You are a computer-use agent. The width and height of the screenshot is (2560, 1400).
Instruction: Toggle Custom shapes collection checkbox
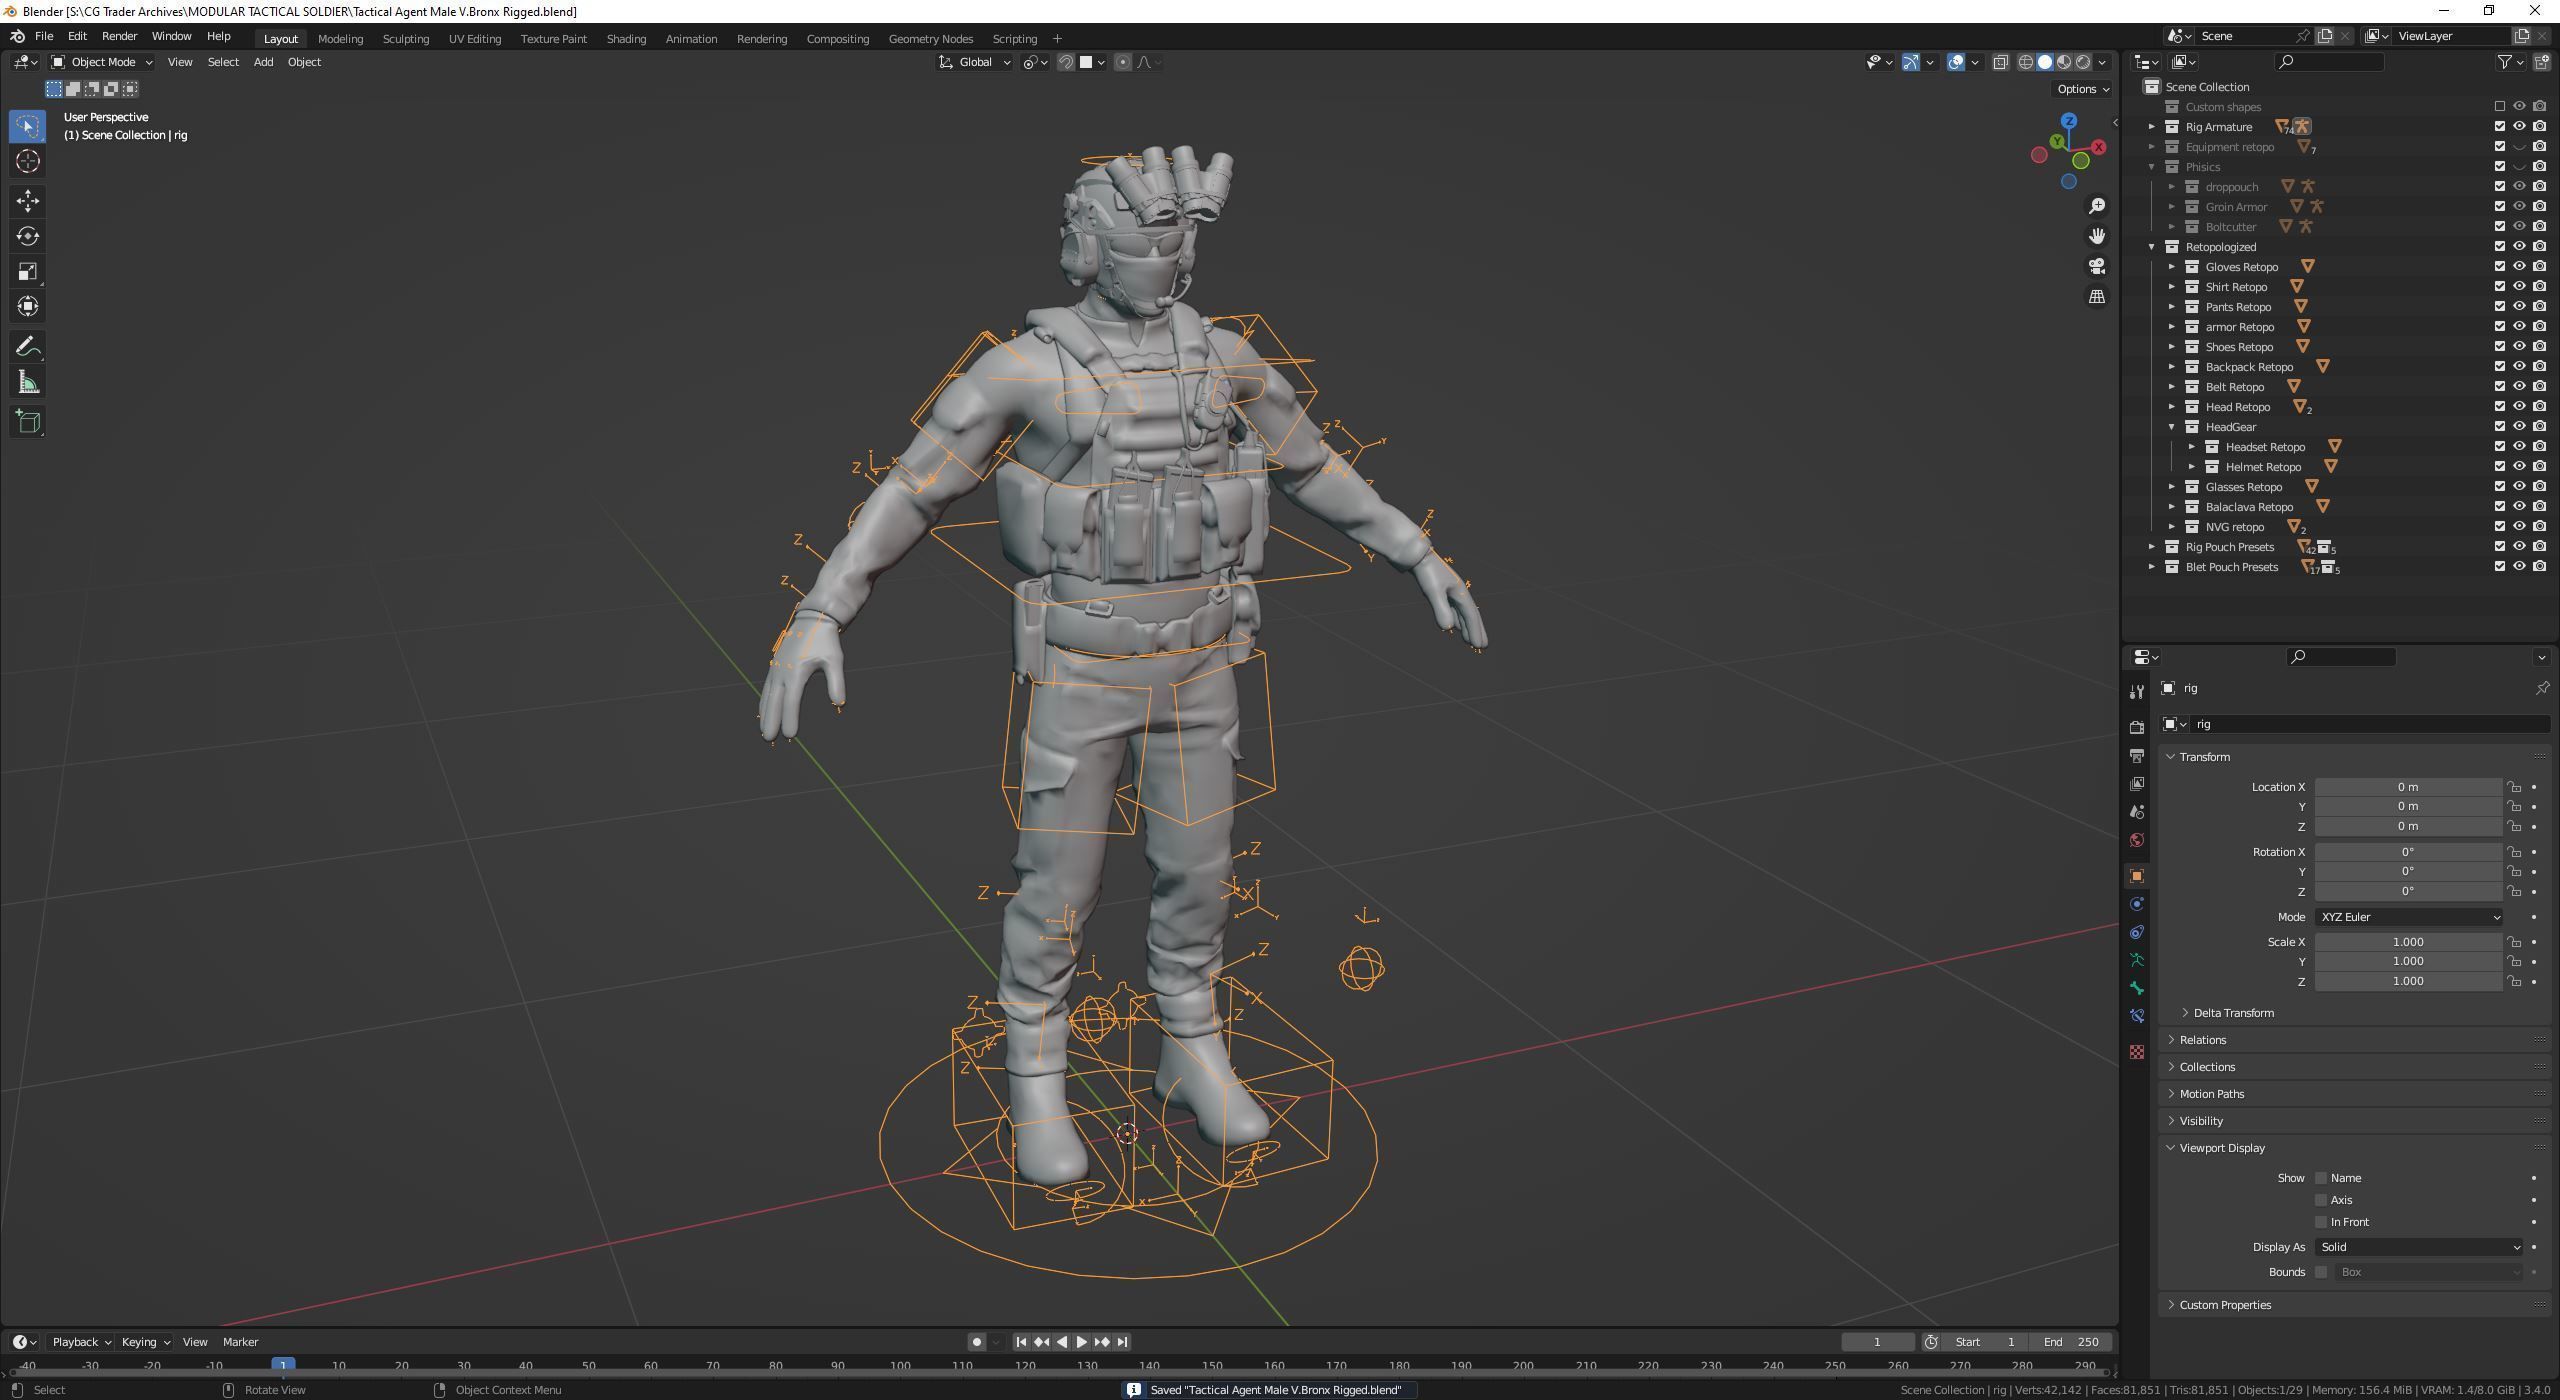click(x=2500, y=107)
